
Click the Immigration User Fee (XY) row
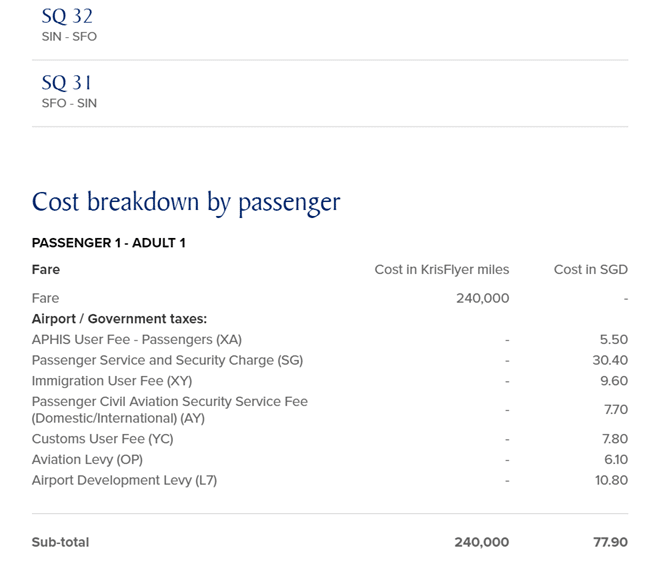(x=330, y=381)
